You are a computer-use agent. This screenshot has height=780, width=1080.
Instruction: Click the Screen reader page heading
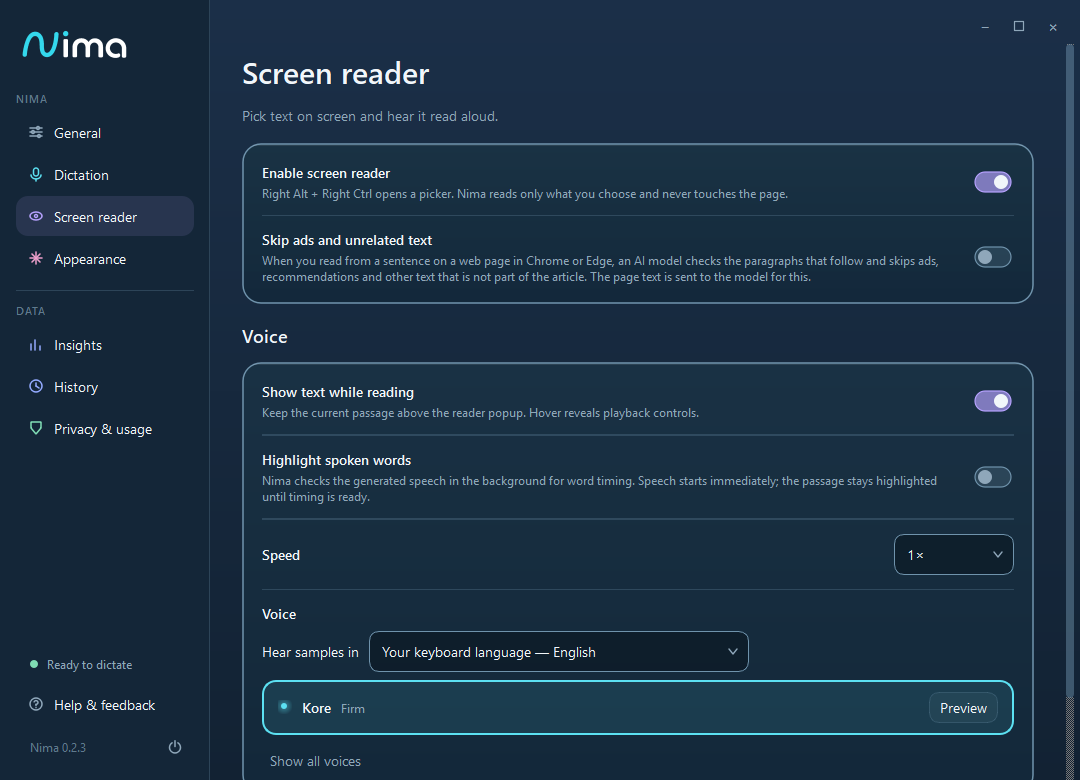click(335, 74)
